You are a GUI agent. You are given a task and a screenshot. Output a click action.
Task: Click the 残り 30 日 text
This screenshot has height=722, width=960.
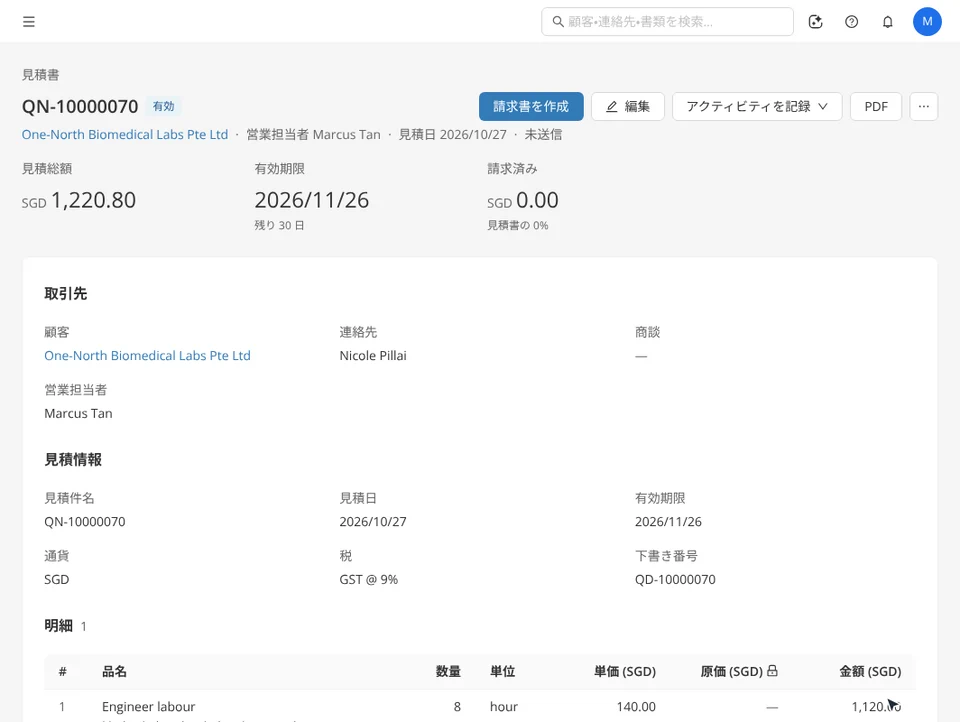pos(279,225)
